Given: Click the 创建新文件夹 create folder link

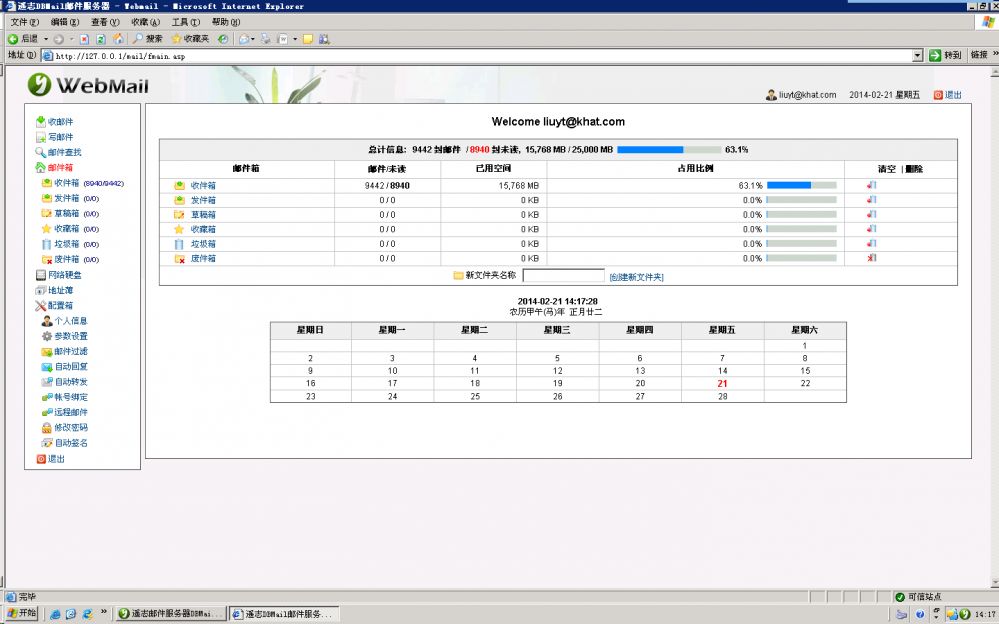Looking at the screenshot, I should [636, 277].
